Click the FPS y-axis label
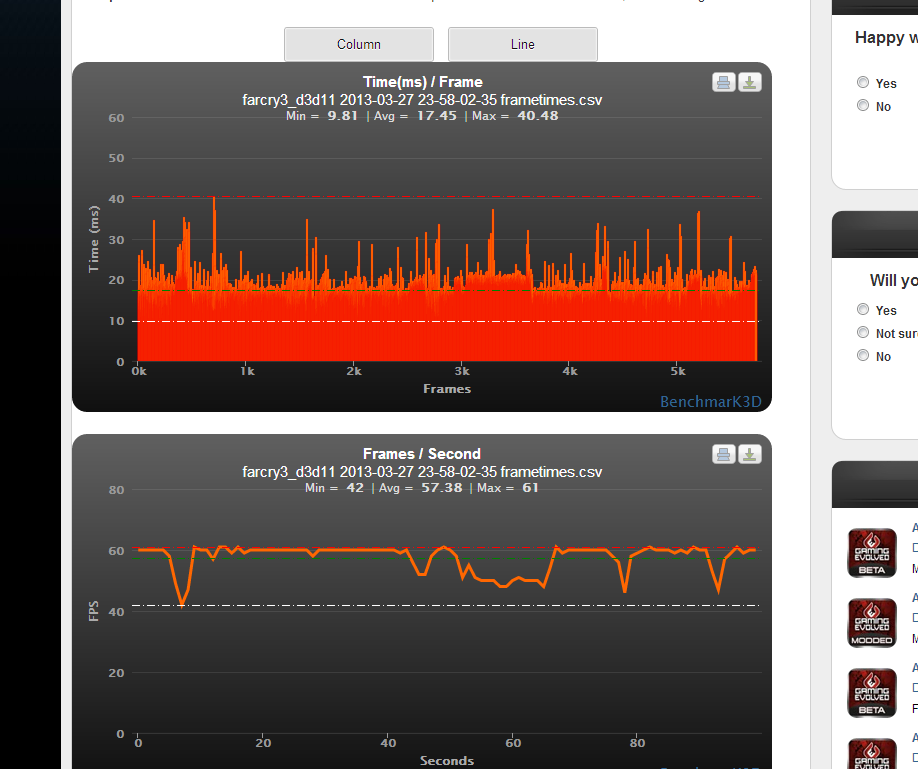This screenshot has width=918, height=769. pyautogui.click(x=94, y=611)
